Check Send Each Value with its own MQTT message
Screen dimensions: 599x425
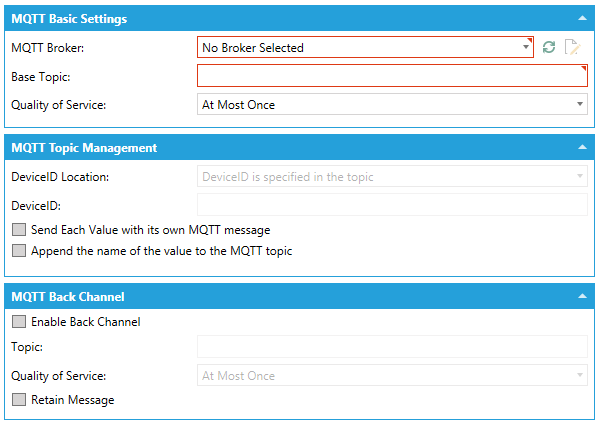19,230
